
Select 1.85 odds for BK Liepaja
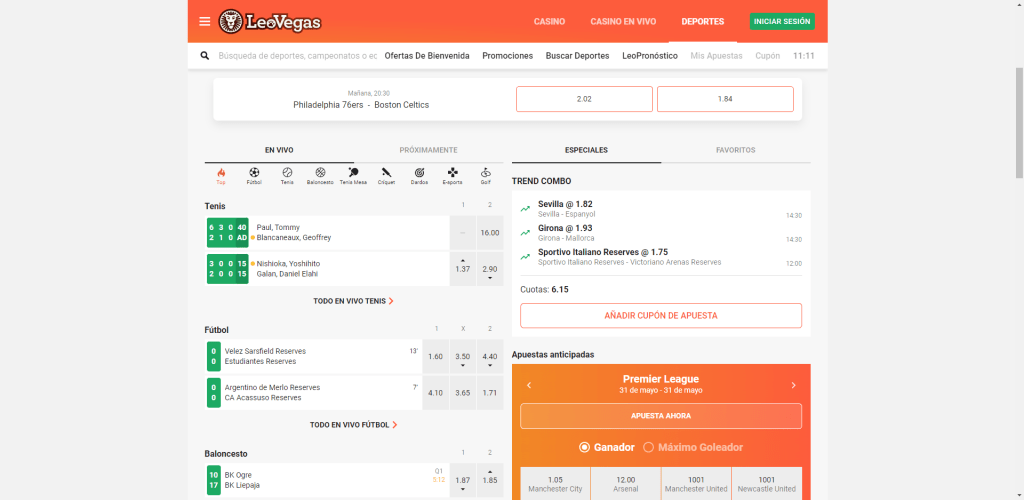click(x=490, y=480)
